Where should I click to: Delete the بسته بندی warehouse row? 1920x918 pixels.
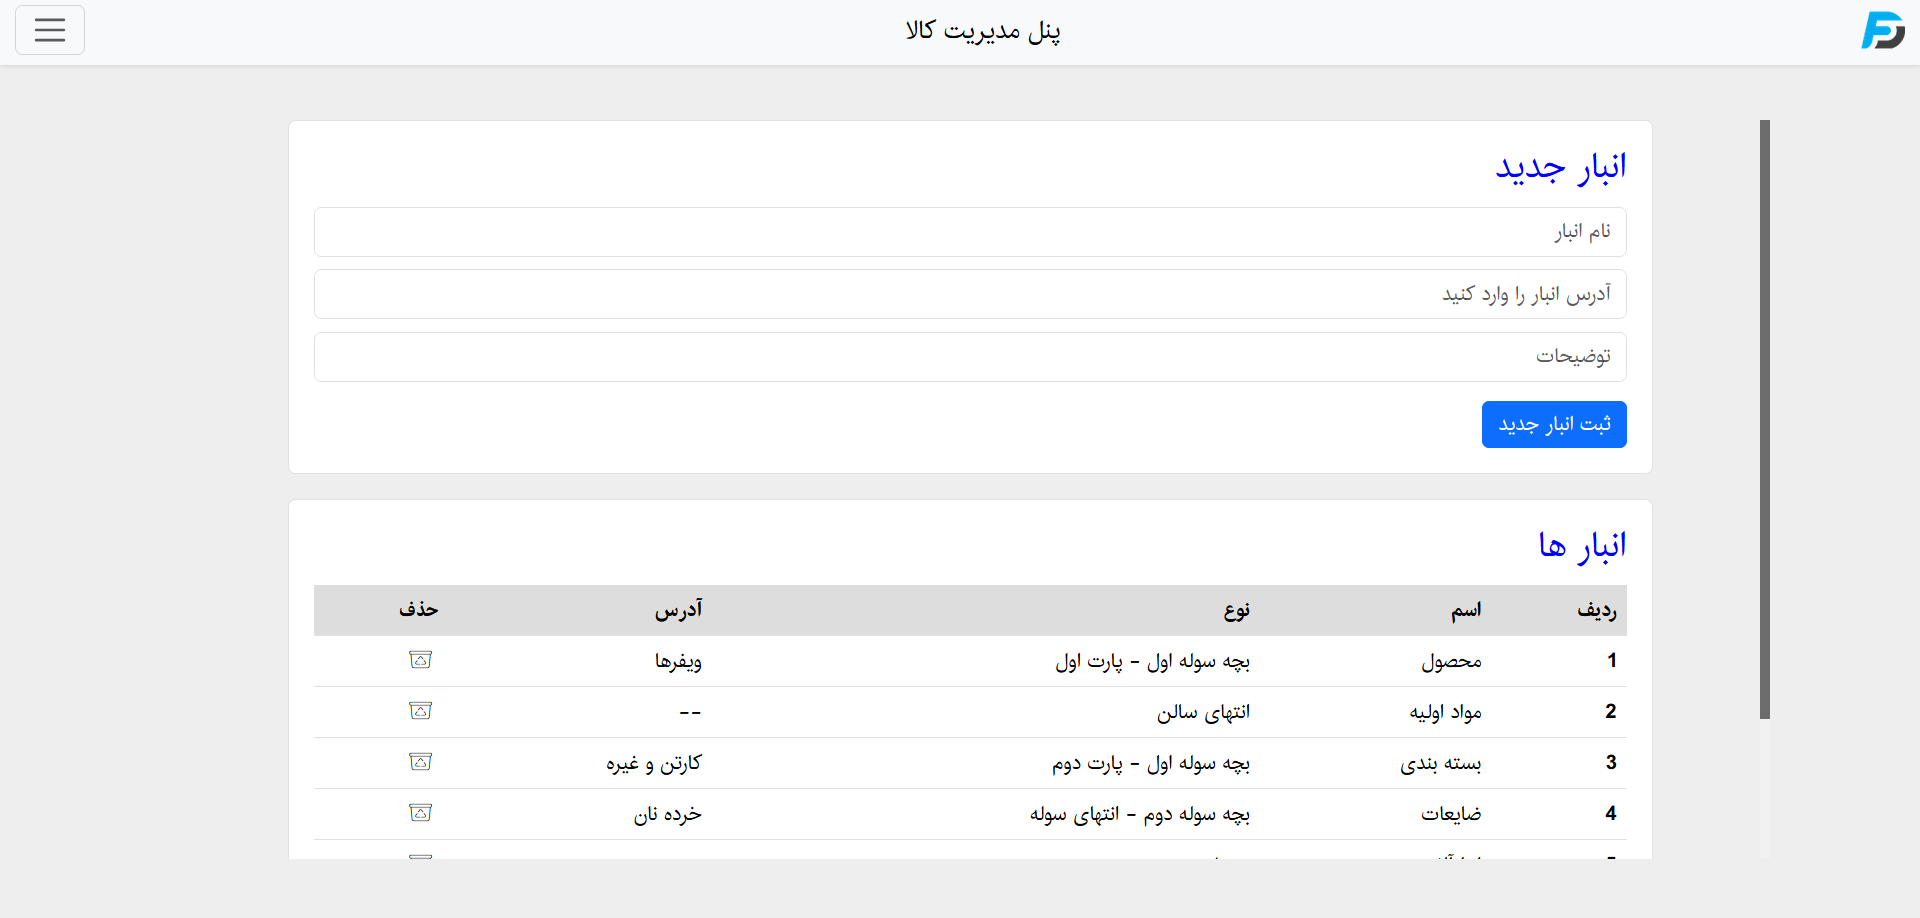click(x=421, y=762)
